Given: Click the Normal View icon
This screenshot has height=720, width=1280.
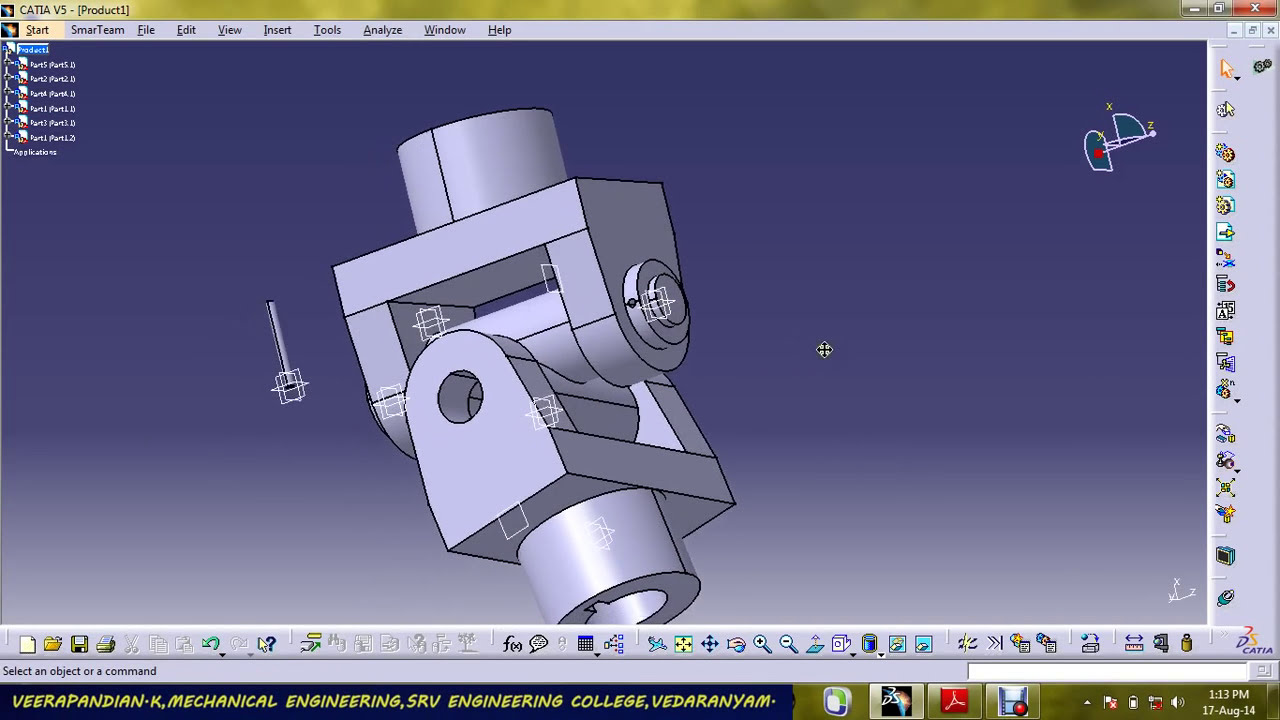Looking at the screenshot, I should (815, 644).
